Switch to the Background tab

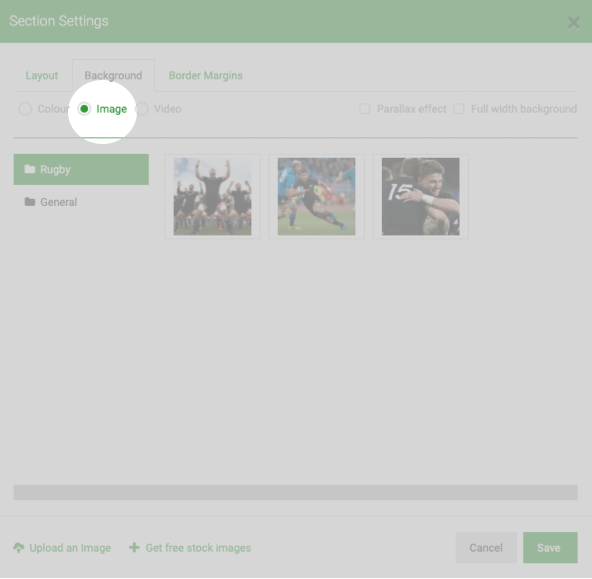click(x=113, y=75)
